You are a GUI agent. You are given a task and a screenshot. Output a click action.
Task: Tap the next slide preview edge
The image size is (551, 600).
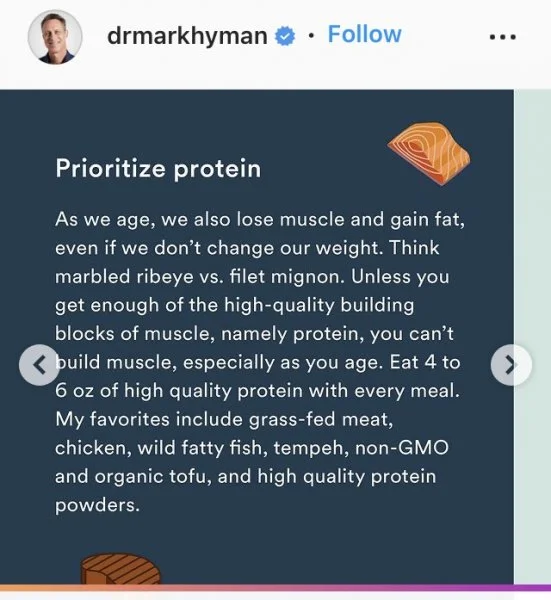point(533,337)
